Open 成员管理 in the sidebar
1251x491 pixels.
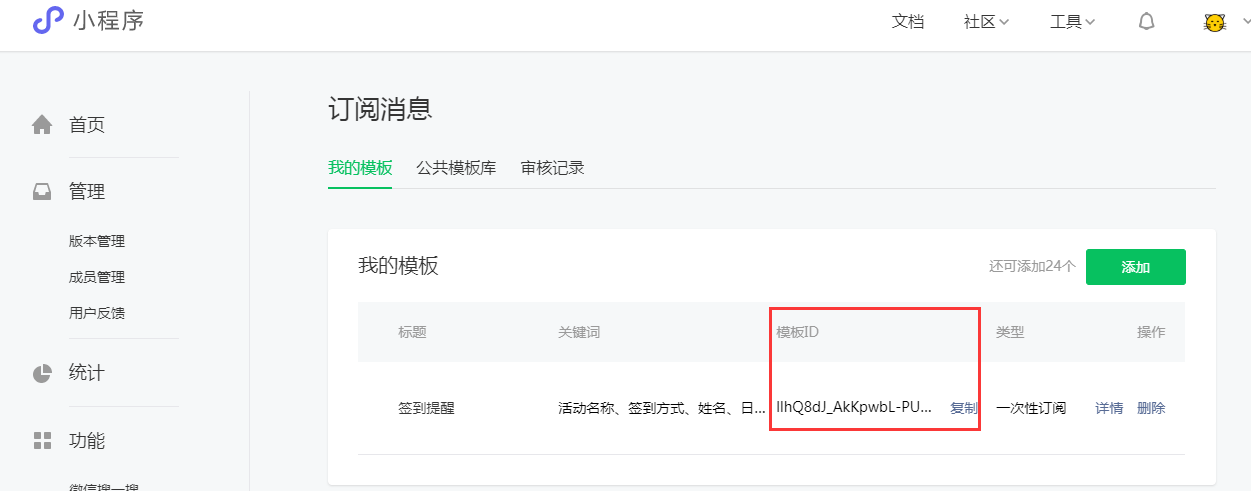[97, 277]
